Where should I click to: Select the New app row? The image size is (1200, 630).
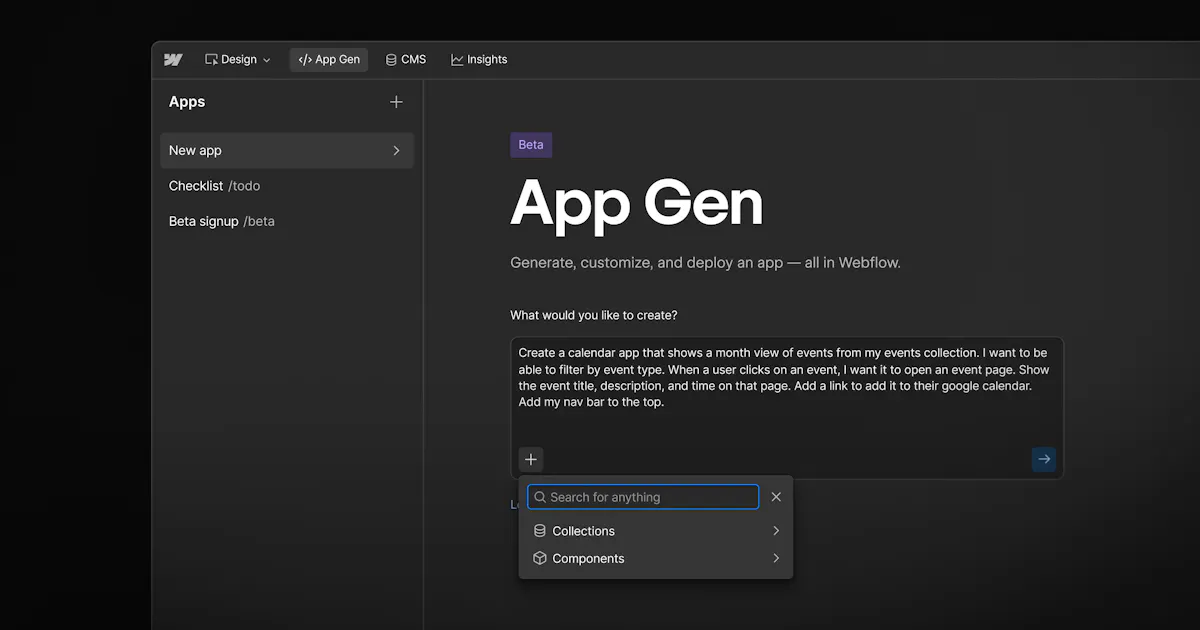tap(287, 150)
